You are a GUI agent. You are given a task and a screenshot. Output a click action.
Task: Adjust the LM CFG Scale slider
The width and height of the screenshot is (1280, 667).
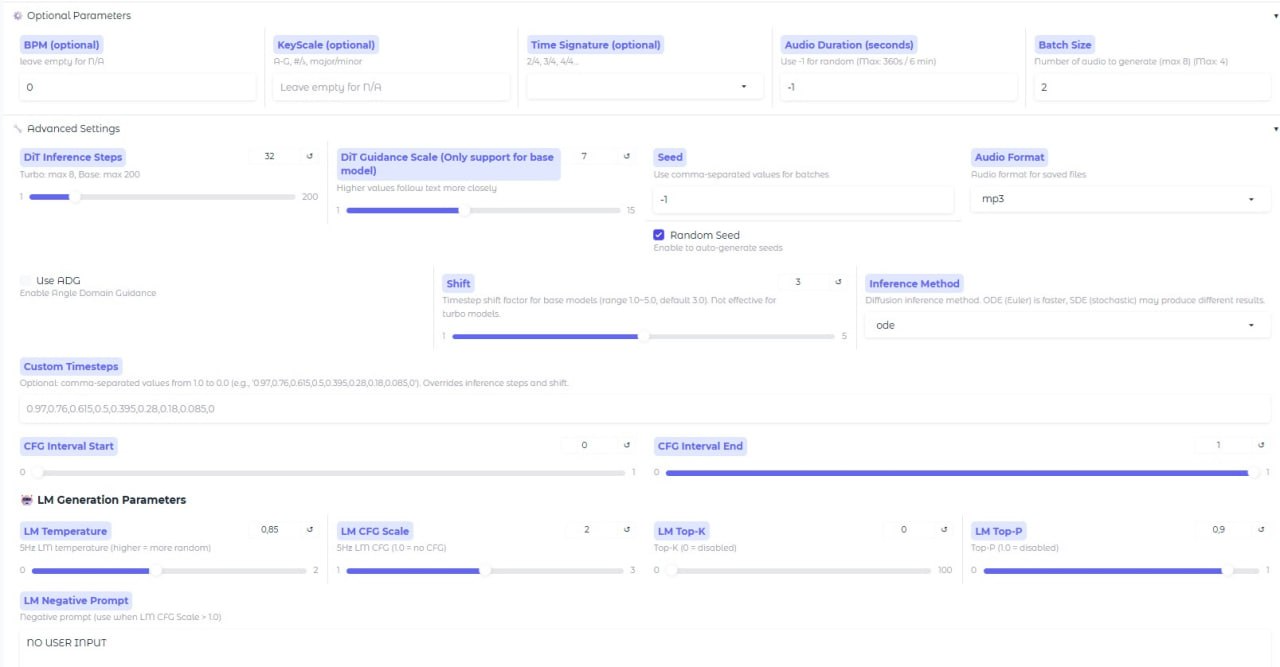[484, 571]
